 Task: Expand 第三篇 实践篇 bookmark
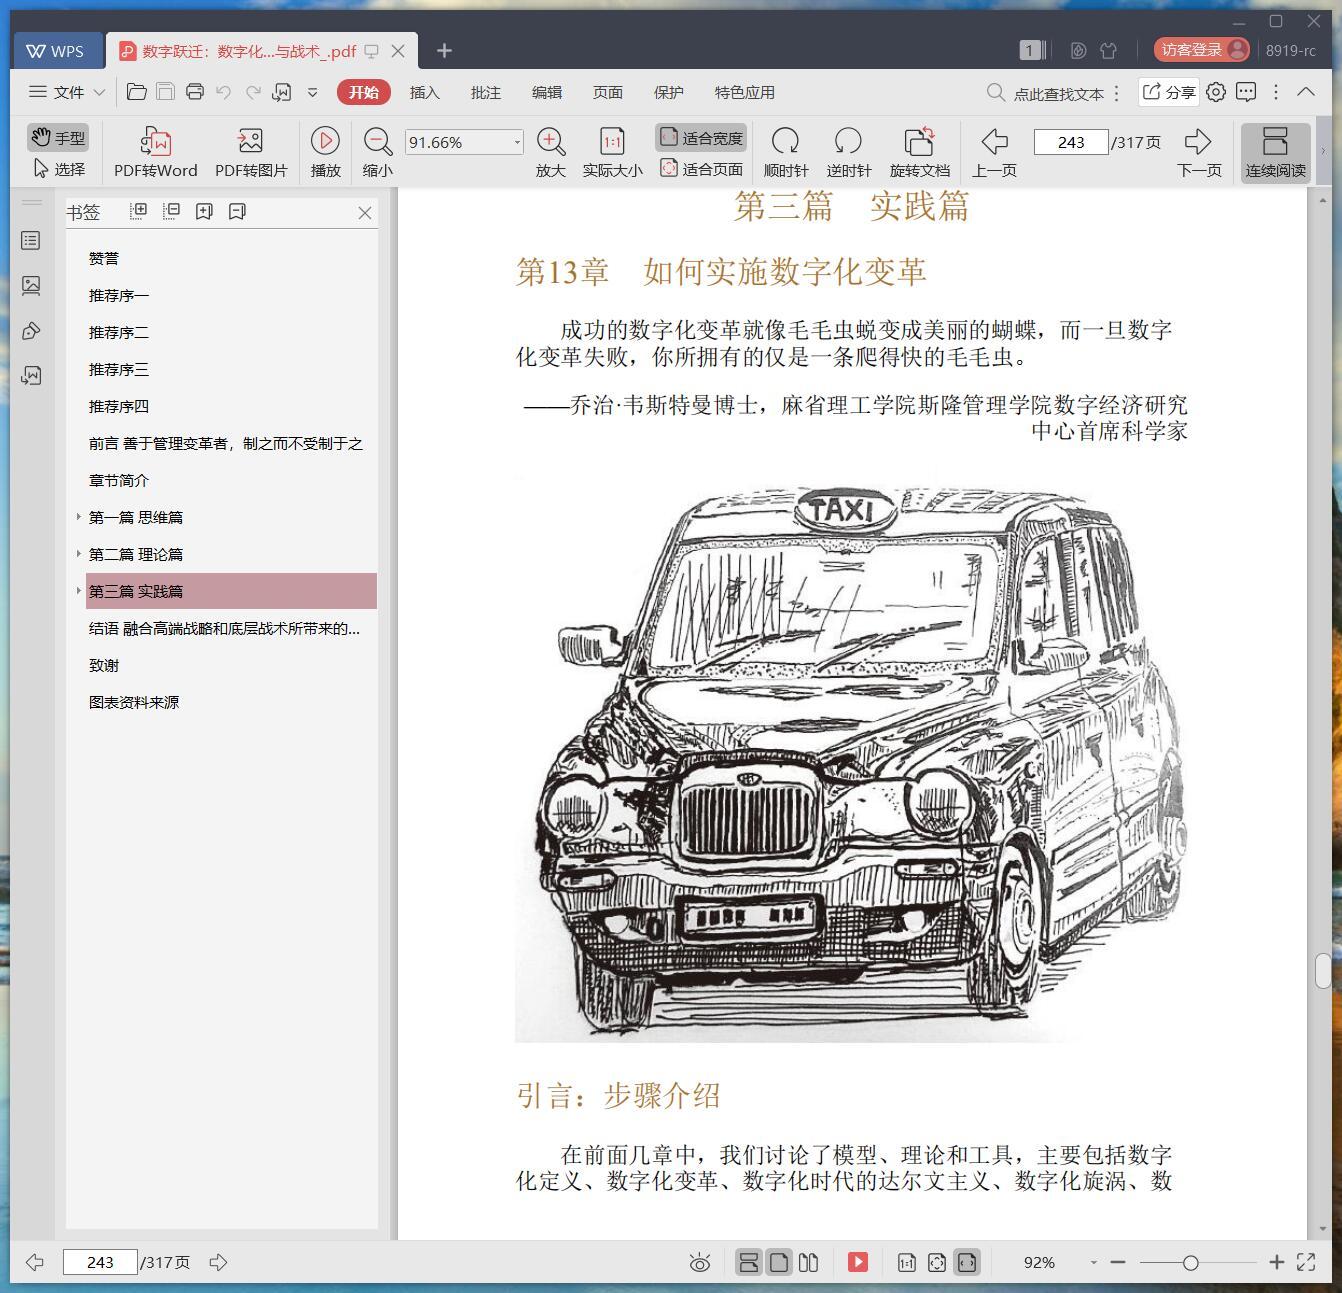click(79, 591)
